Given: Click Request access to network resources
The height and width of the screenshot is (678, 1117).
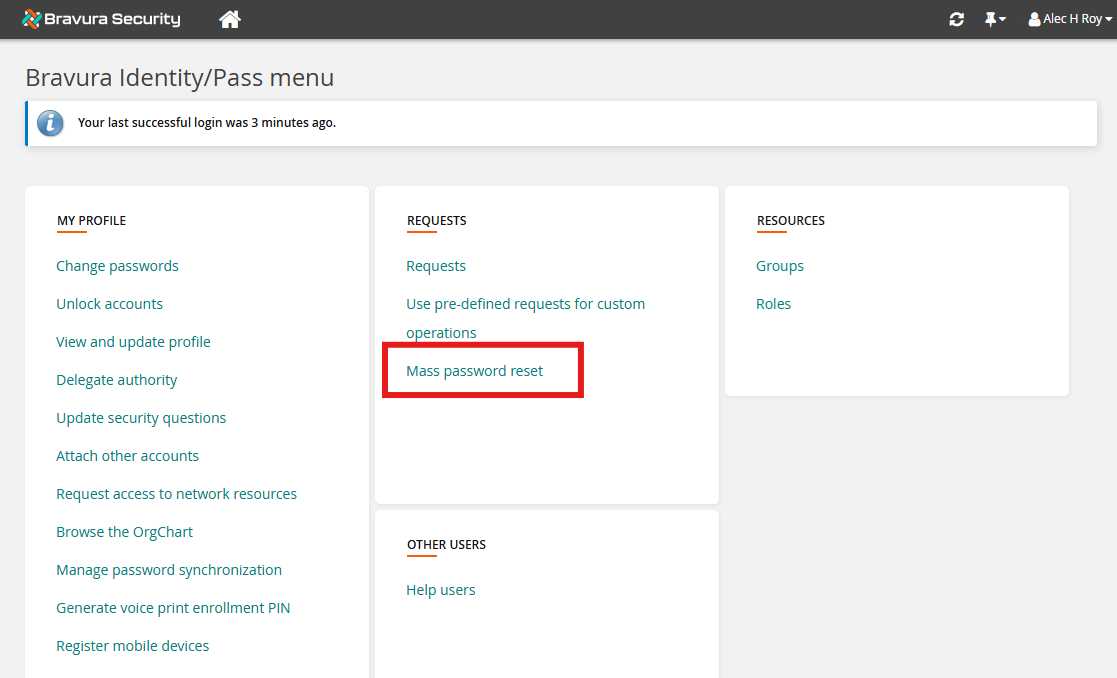Looking at the screenshot, I should click(176, 493).
